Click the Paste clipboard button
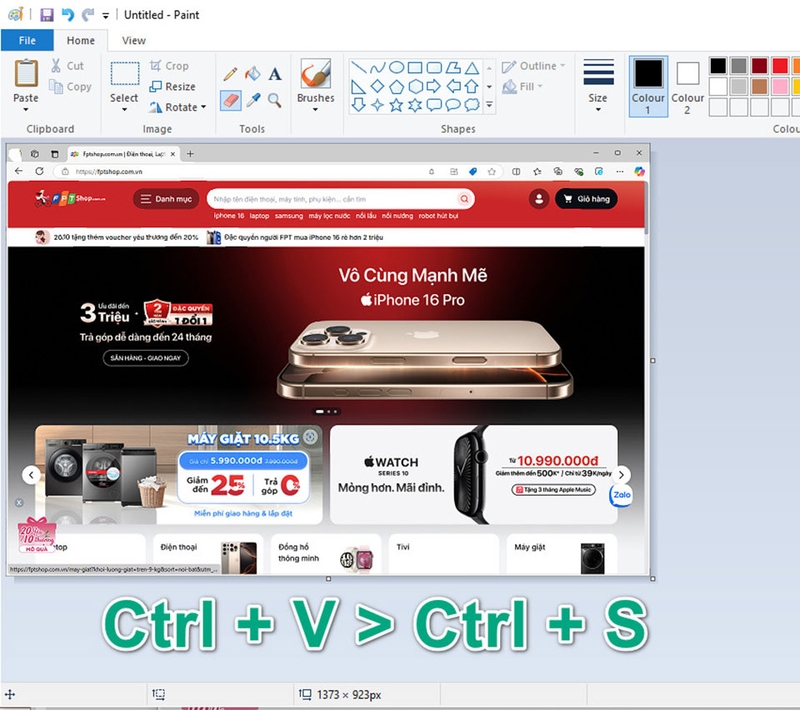The width and height of the screenshot is (800, 710). pos(26,74)
